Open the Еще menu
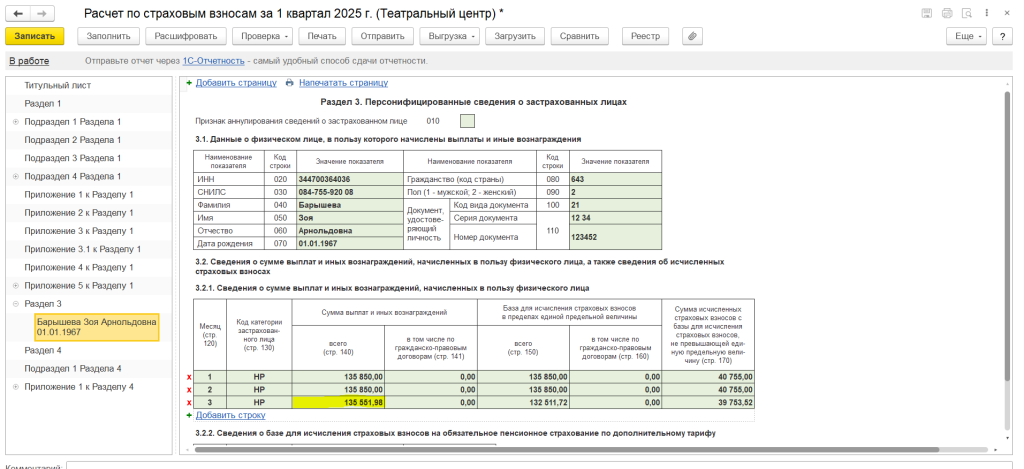 [969, 36]
